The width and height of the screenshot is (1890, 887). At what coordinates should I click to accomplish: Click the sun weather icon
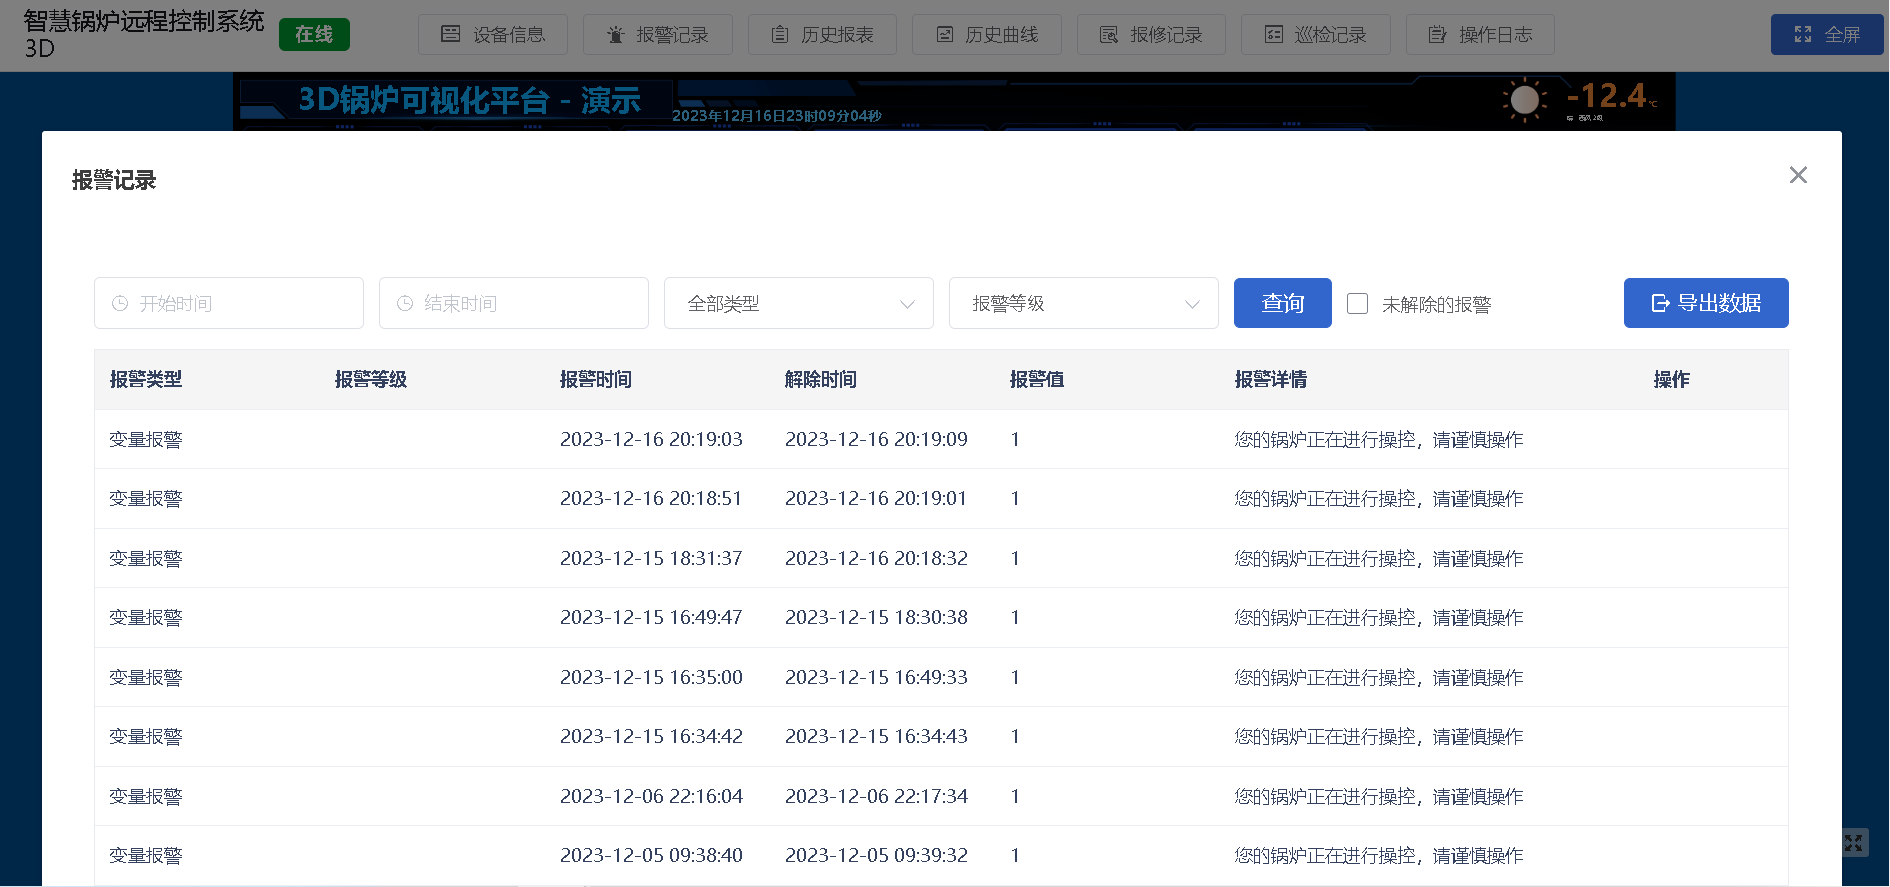pyautogui.click(x=1524, y=100)
